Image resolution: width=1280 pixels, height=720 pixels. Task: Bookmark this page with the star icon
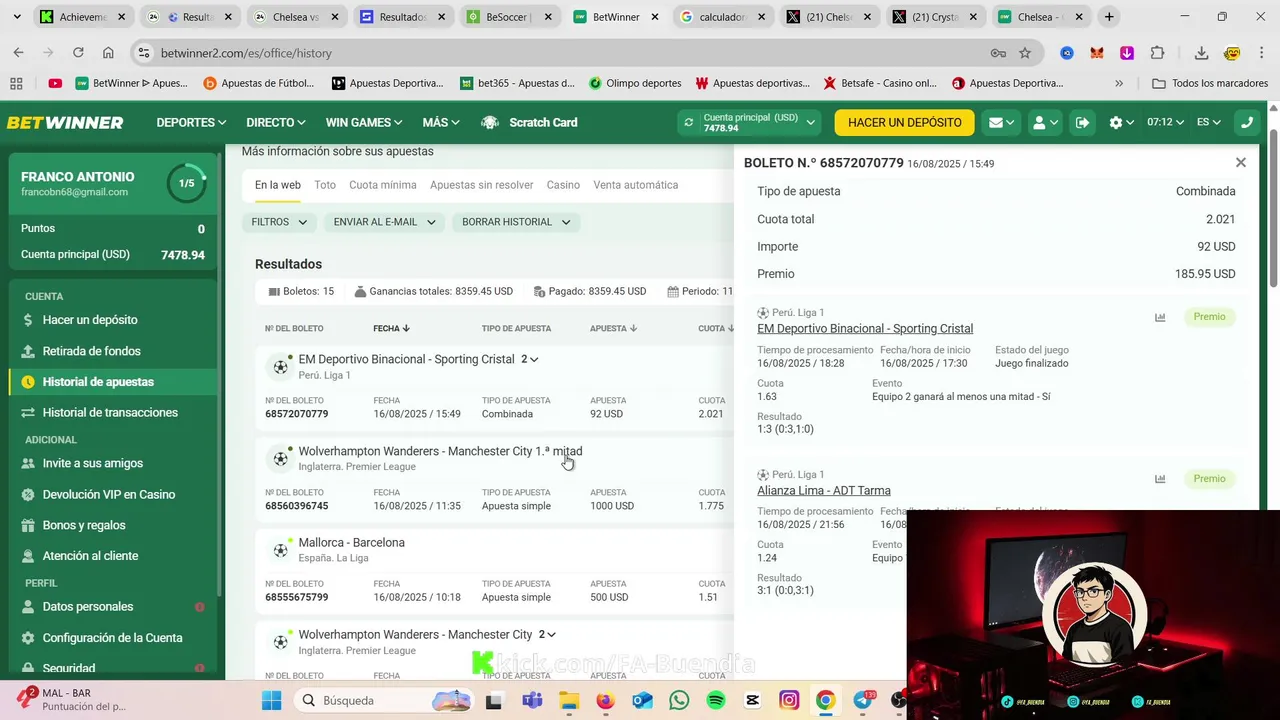point(1025,53)
